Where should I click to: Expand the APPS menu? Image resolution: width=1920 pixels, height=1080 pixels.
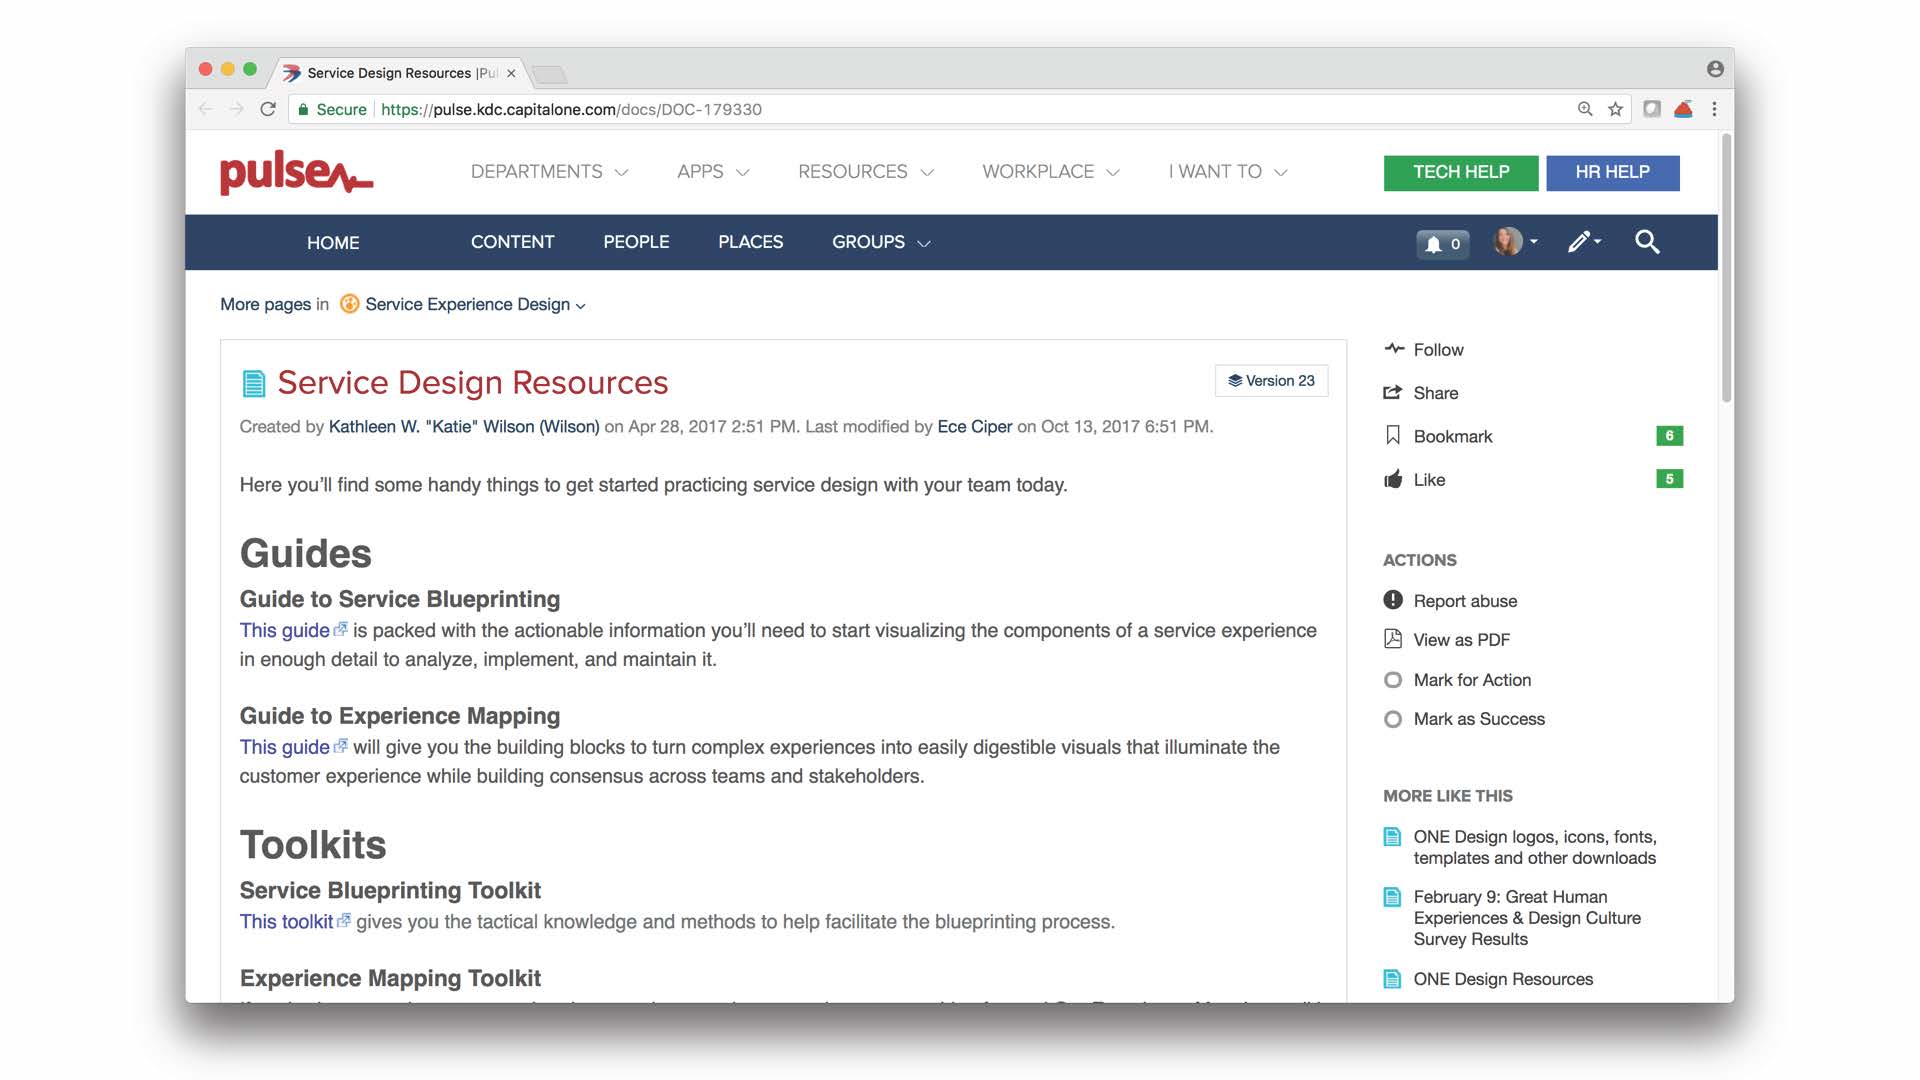pyautogui.click(x=713, y=172)
